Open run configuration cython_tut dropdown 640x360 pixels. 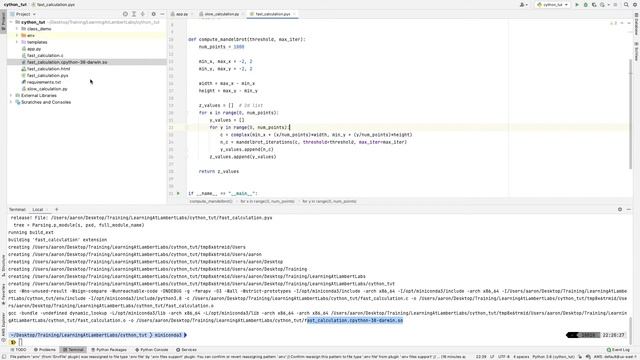(x=552, y=4)
